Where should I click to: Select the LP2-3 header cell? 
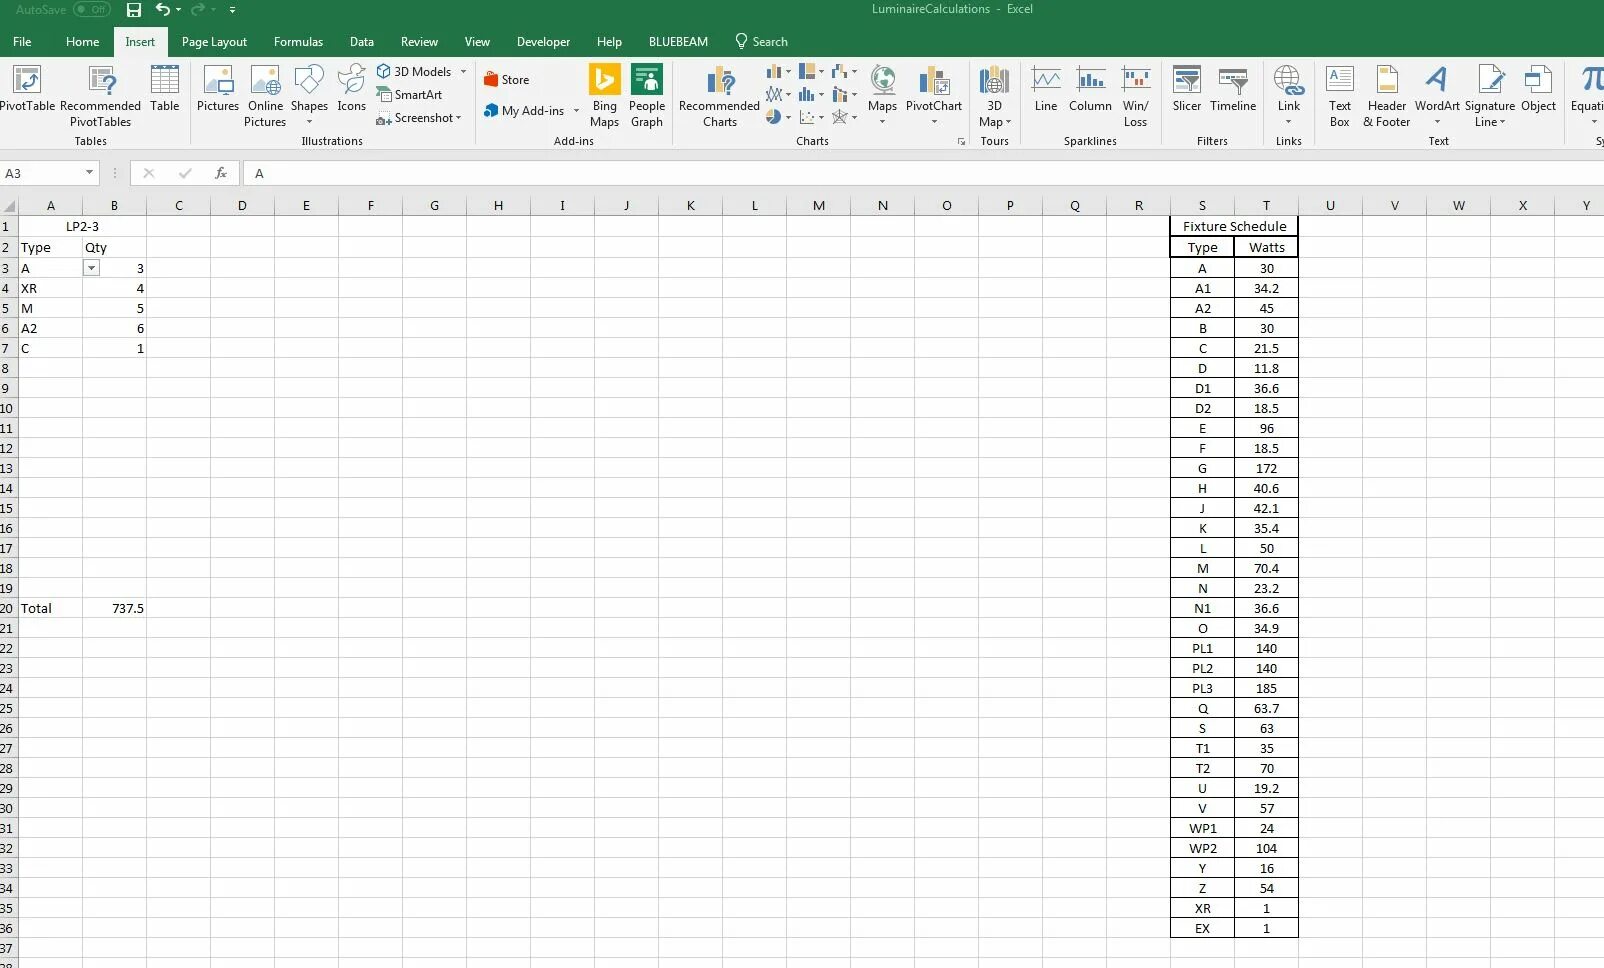tap(82, 226)
